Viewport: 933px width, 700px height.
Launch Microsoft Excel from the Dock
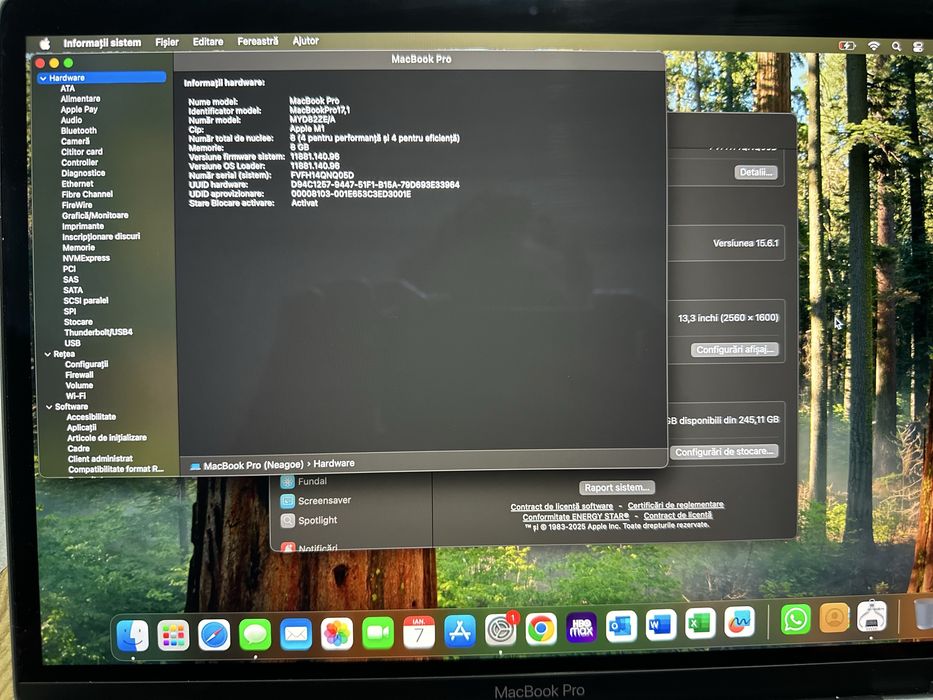pyautogui.click(x=700, y=624)
